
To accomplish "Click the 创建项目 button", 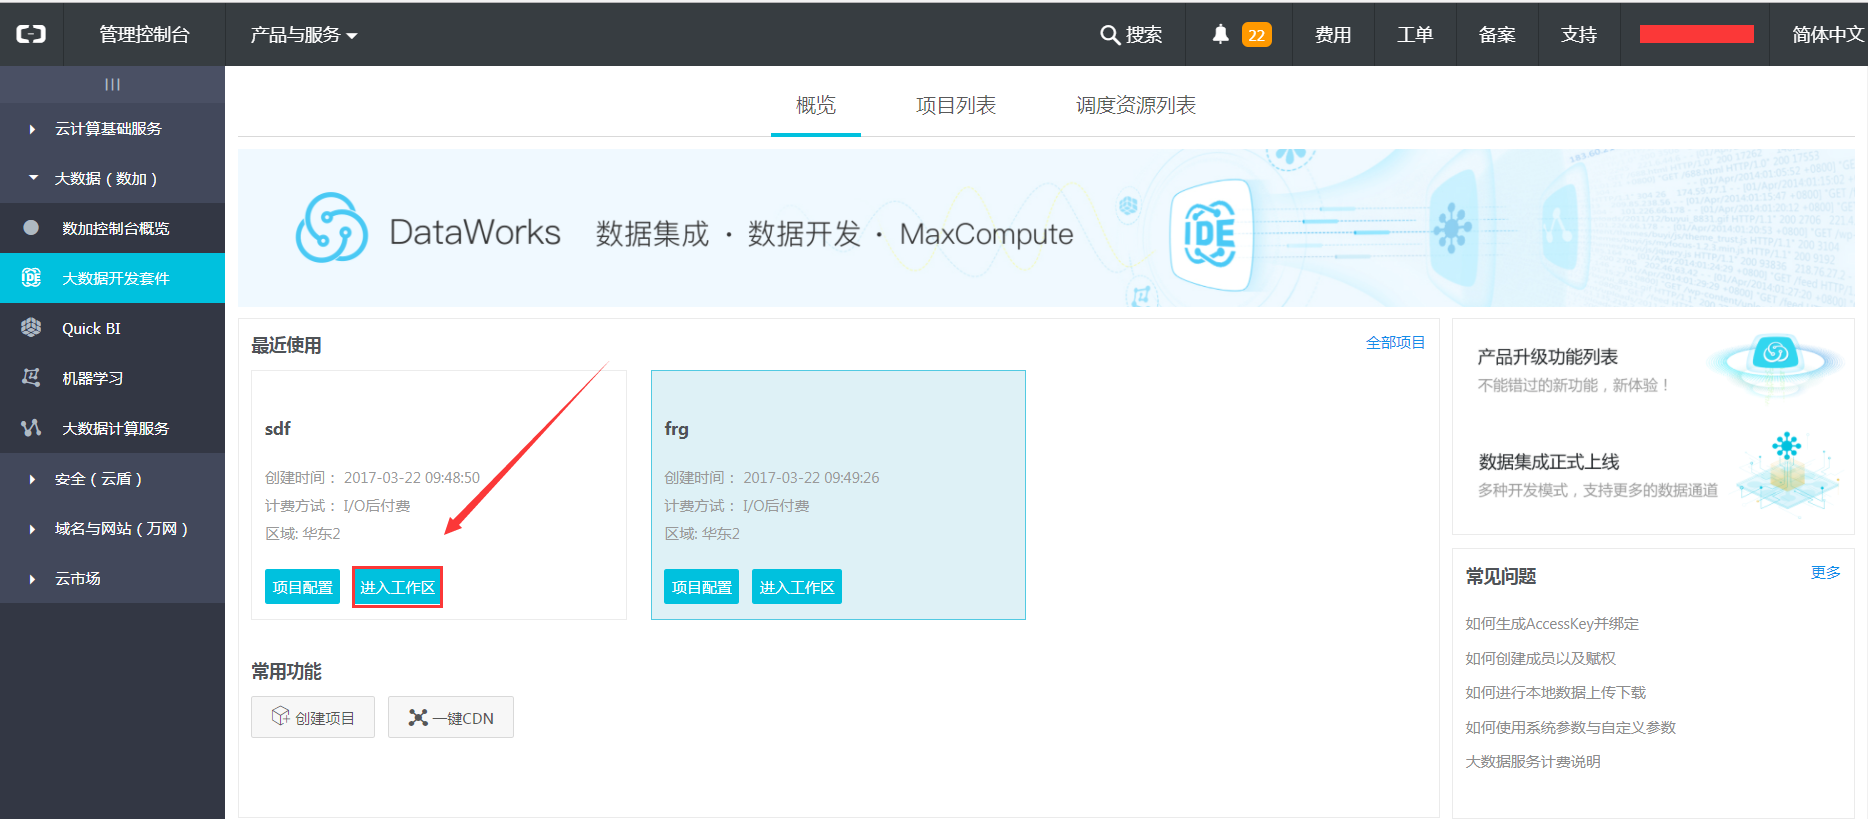I will click(313, 717).
